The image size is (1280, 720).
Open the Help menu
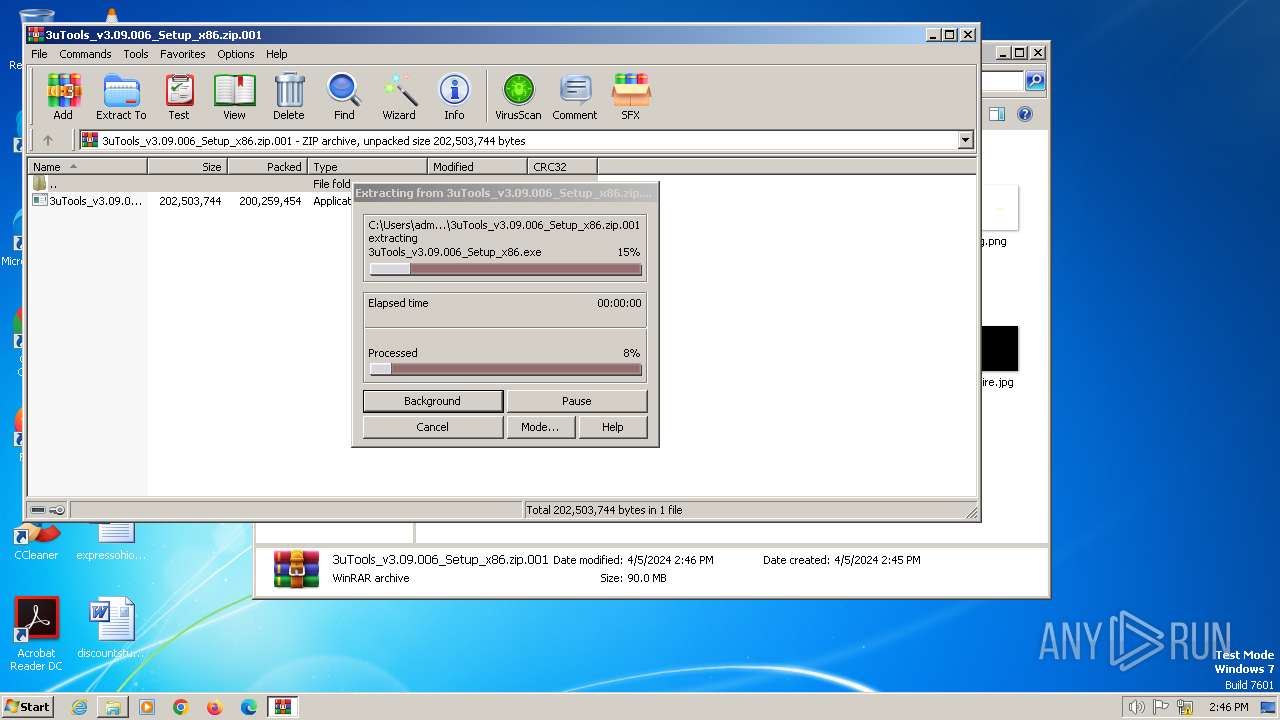(x=277, y=54)
